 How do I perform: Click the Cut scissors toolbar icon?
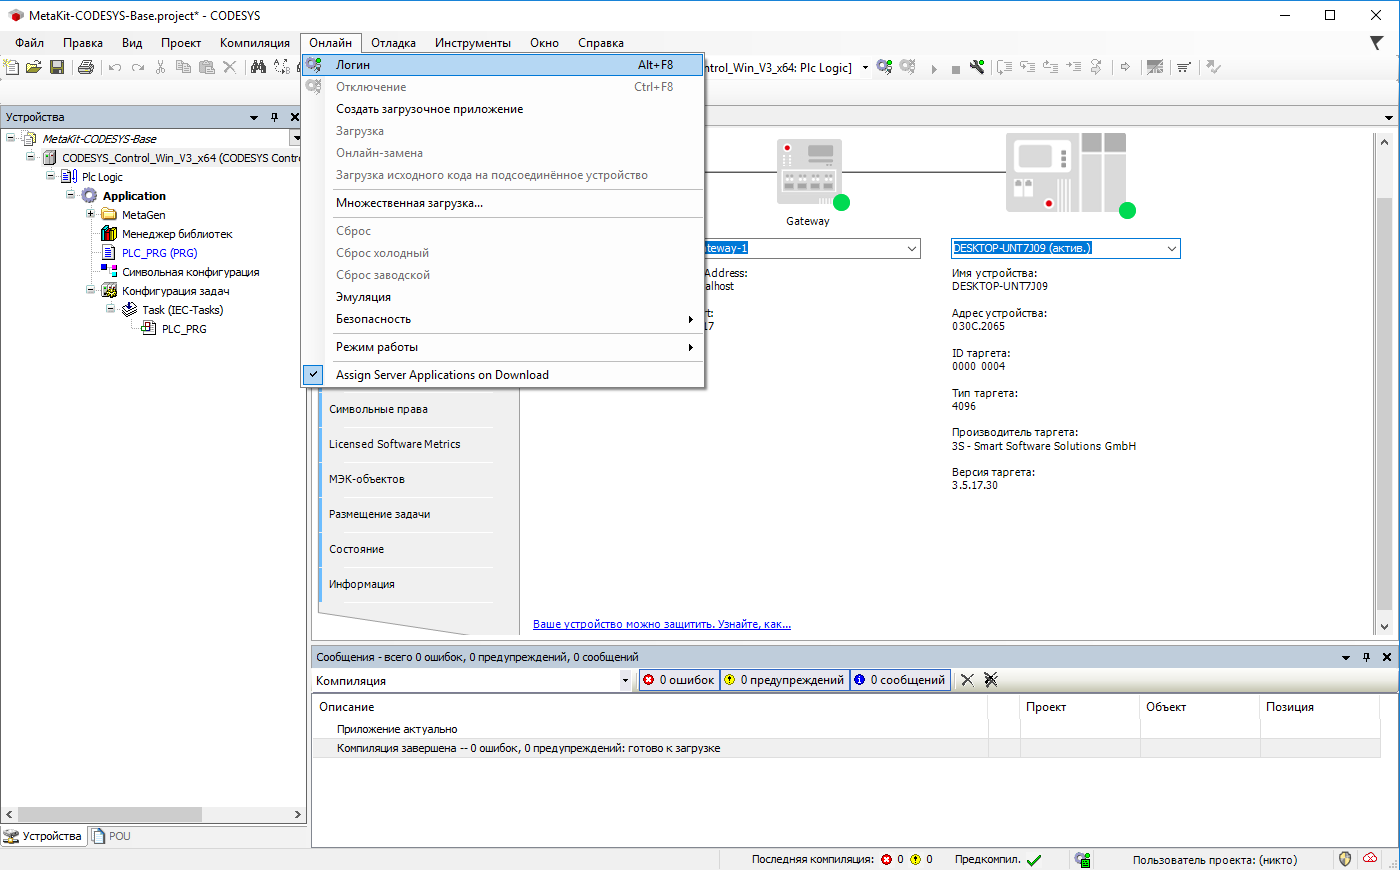click(x=160, y=67)
